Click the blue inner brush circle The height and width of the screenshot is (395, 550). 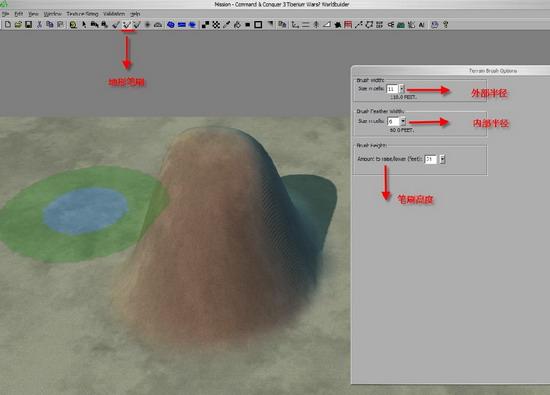click(86, 211)
